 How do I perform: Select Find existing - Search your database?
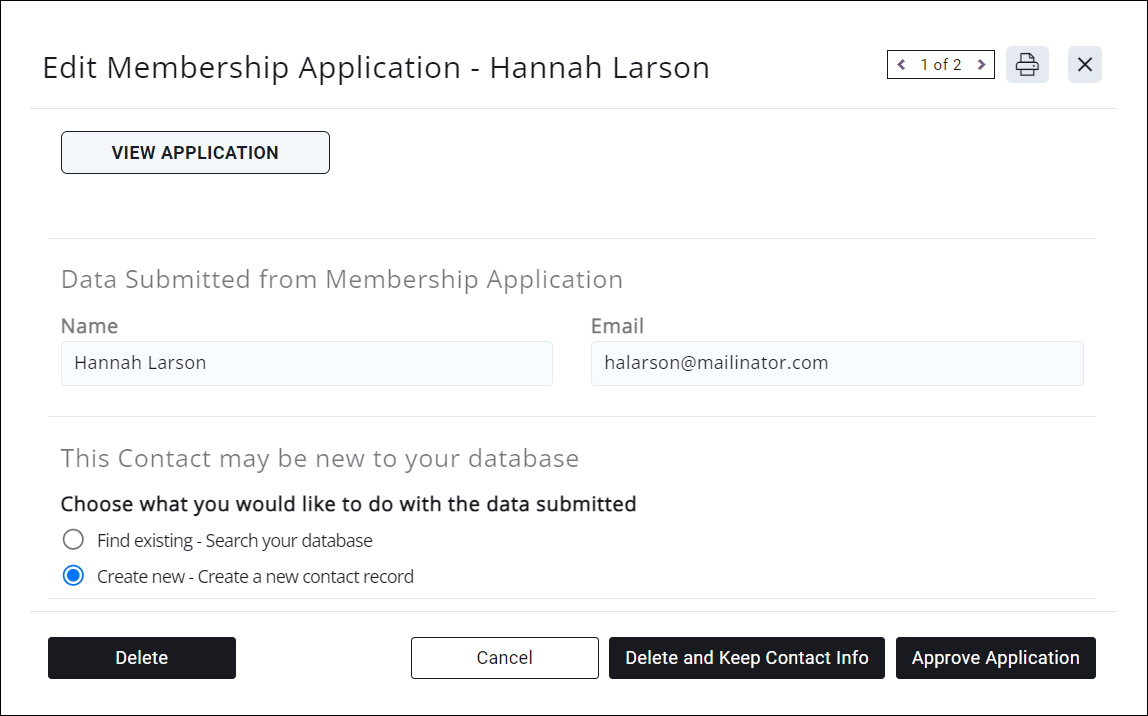pos(72,540)
